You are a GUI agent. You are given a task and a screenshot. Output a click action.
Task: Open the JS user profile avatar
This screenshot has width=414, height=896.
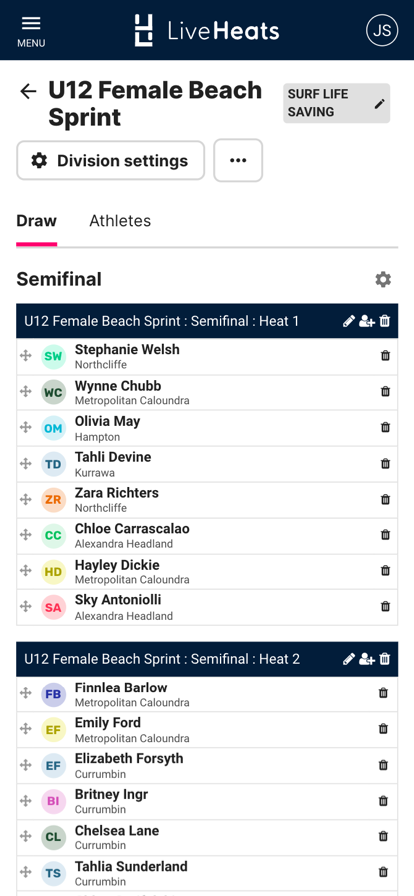point(382,30)
